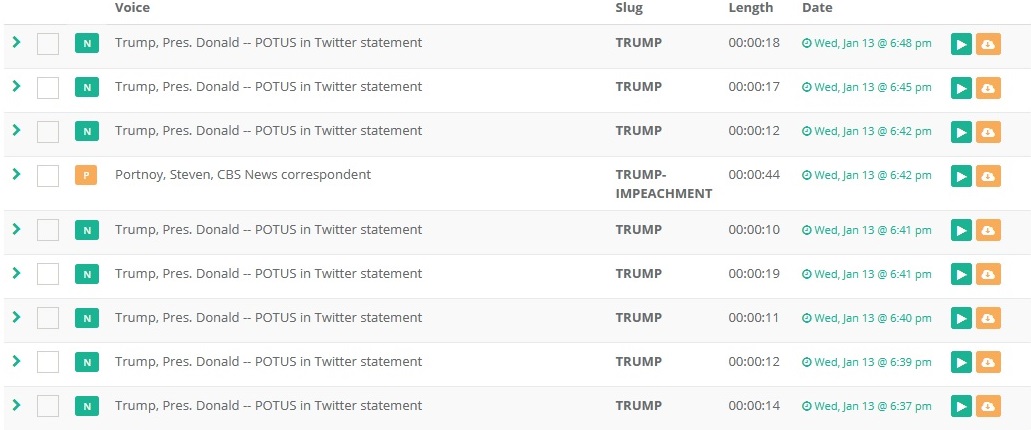Expand the 6:45 pm Trump row details

pos(16,87)
